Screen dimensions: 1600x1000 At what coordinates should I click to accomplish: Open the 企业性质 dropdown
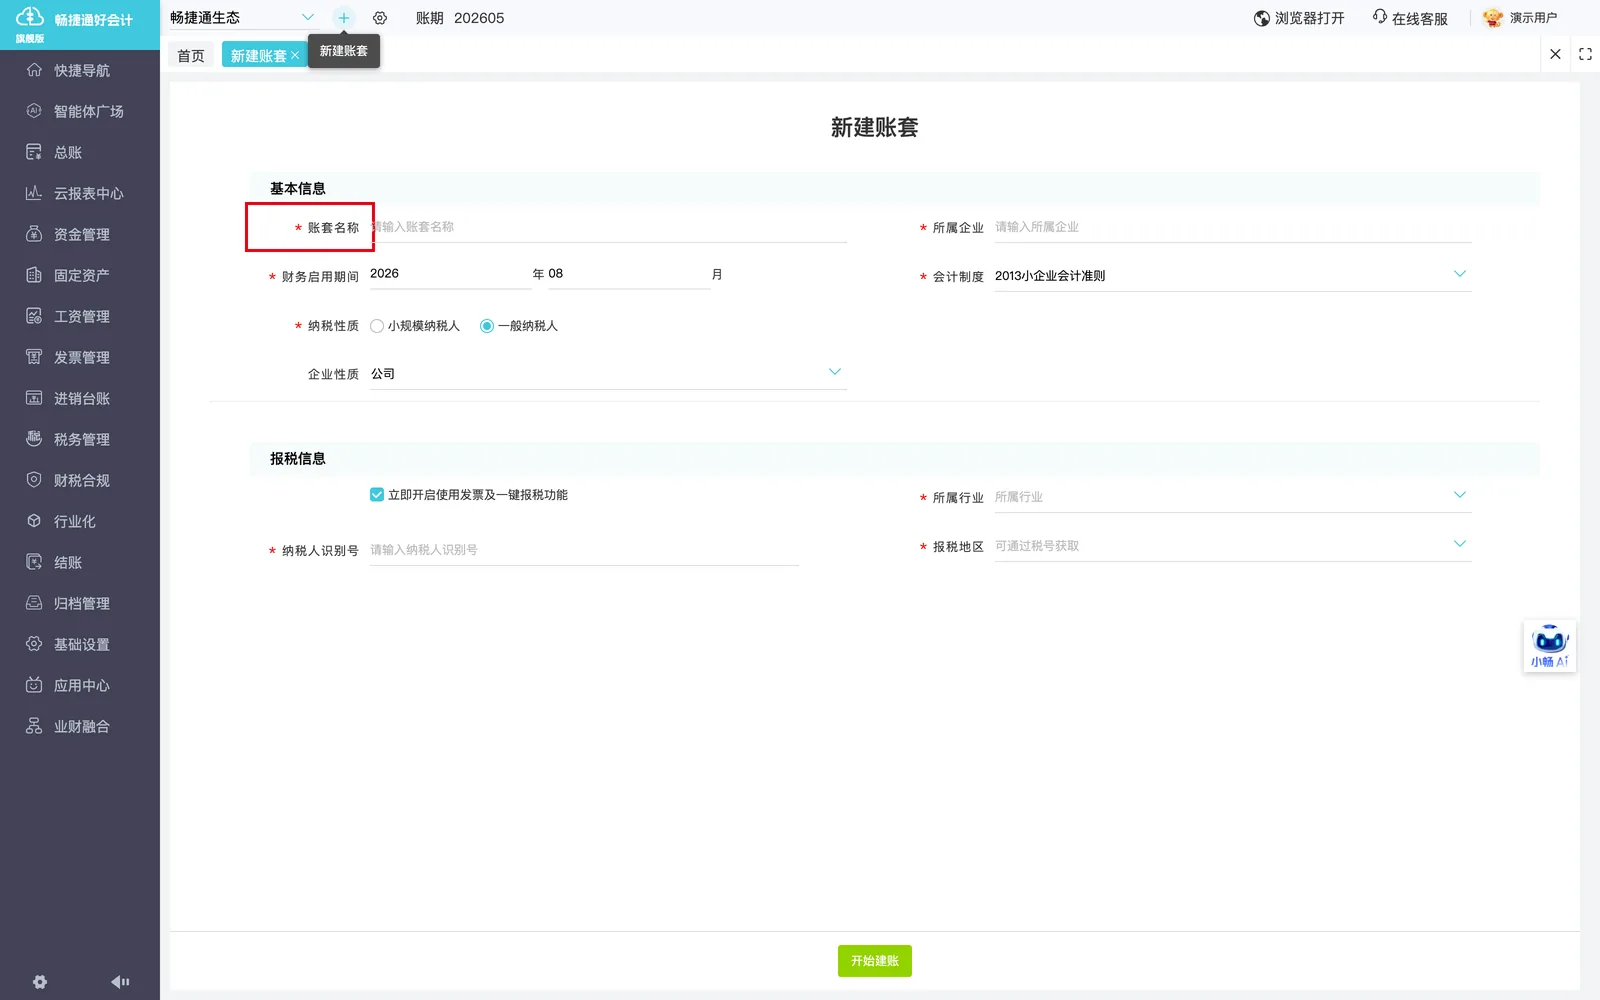click(608, 373)
